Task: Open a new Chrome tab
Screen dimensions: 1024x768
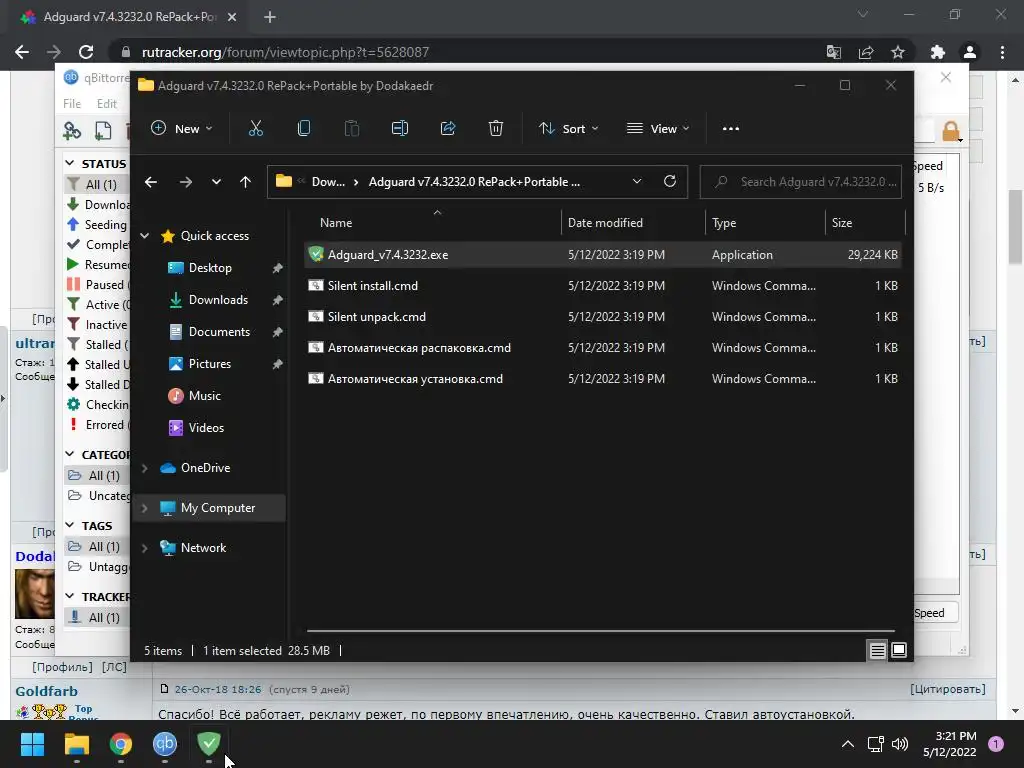Action: coord(270,17)
